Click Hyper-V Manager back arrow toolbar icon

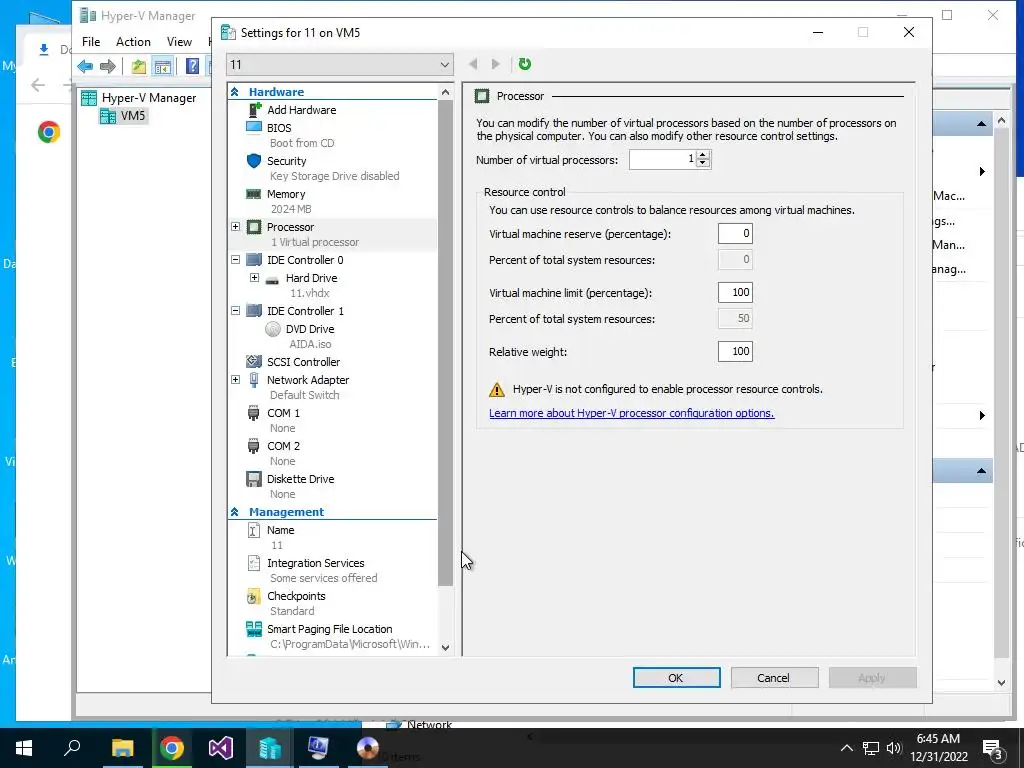85,66
